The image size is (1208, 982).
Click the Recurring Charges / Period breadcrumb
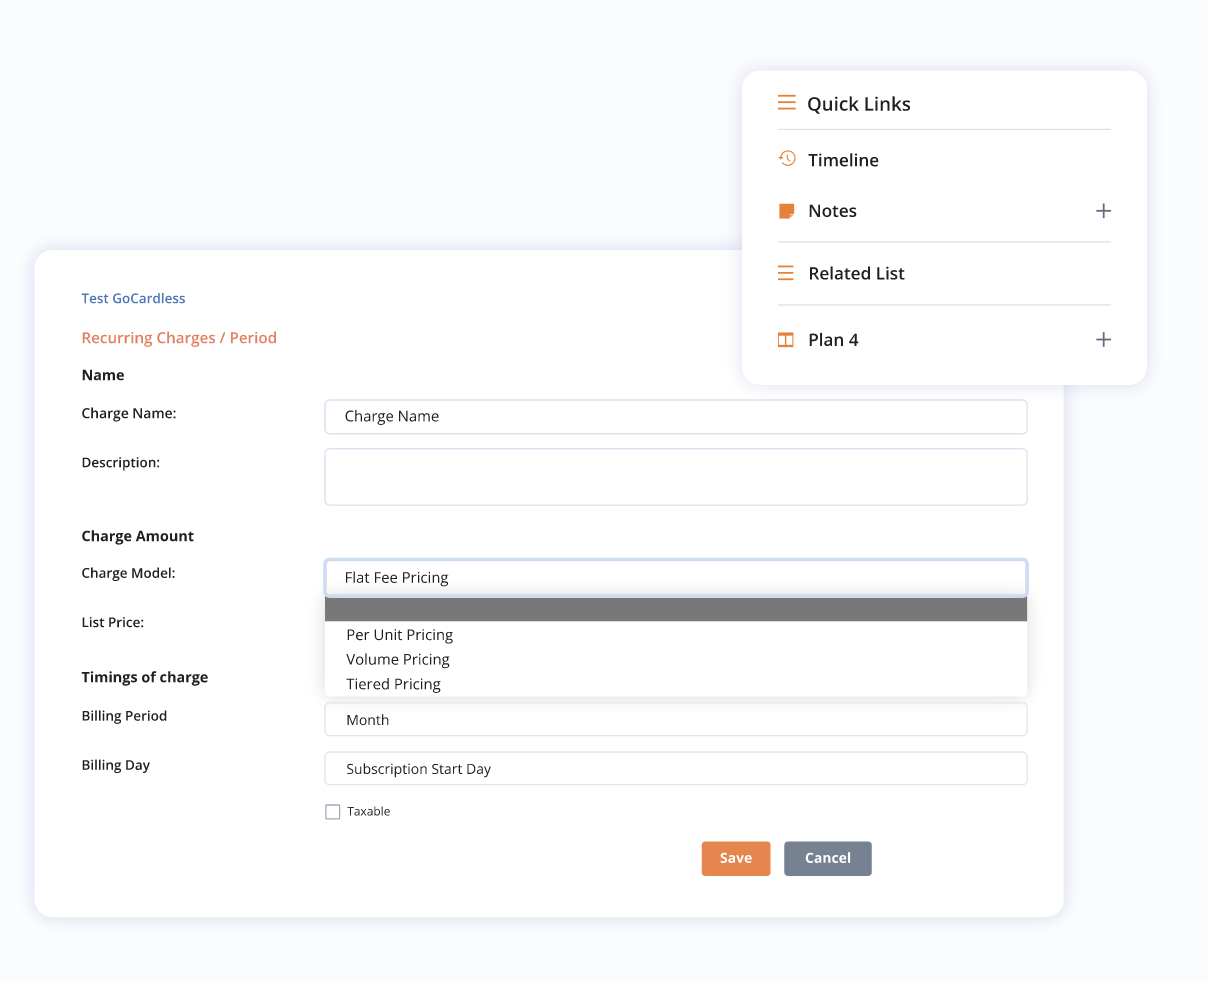179,337
